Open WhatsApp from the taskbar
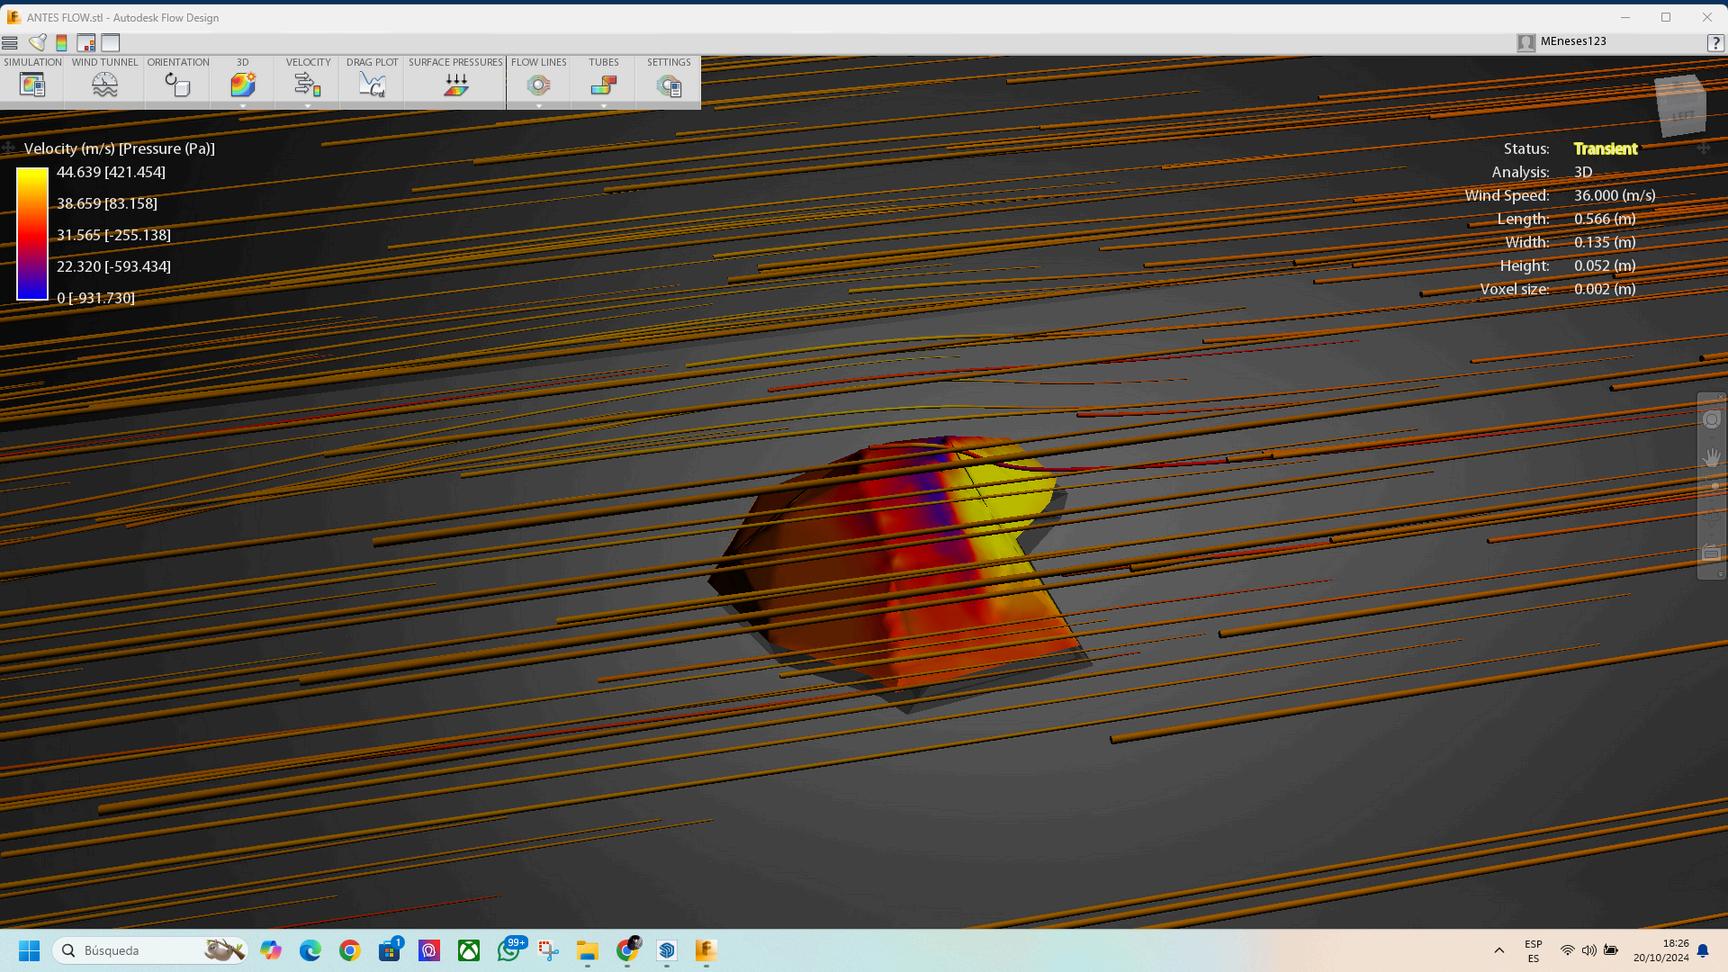Viewport: 1728px width, 972px height. [x=509, y=950]
